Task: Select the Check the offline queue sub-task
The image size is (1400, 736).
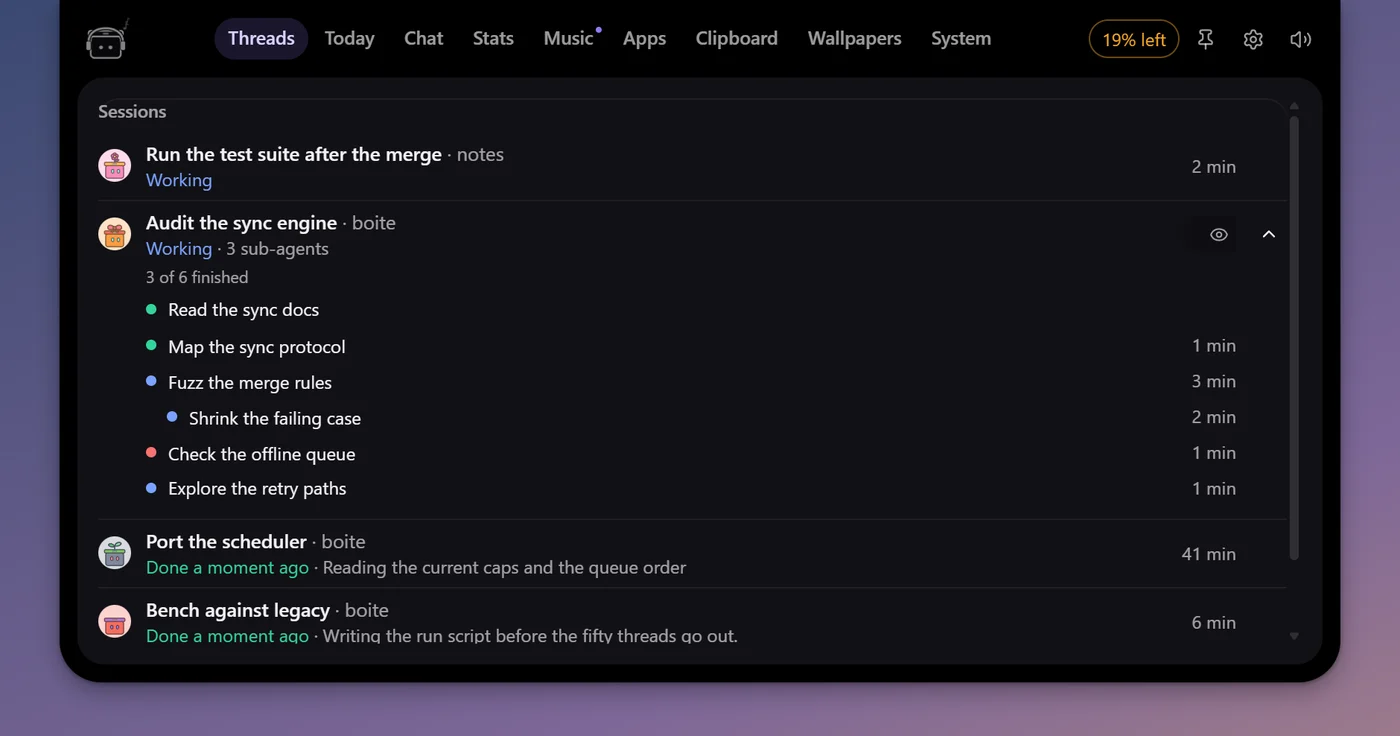Action: tap(691, 454)
